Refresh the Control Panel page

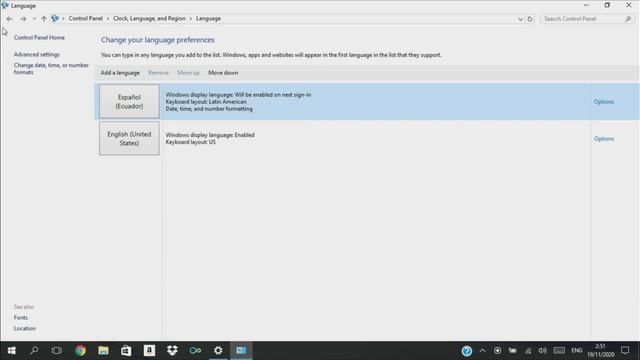click(530, 19)
